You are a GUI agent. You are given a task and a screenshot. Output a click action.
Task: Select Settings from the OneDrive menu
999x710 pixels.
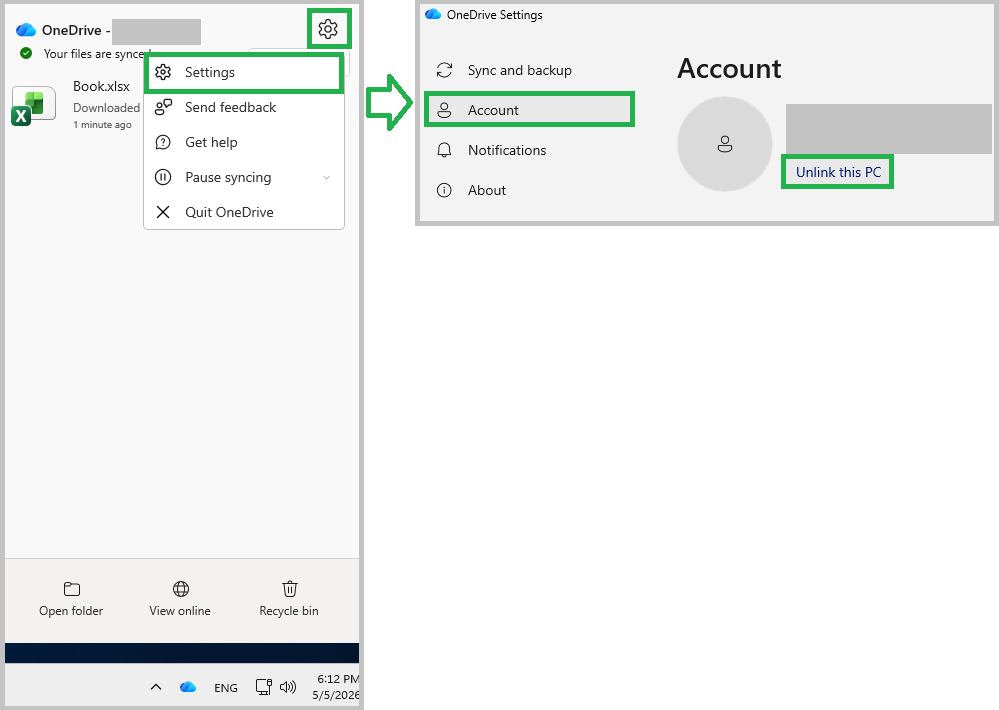(x=244, y=73)
